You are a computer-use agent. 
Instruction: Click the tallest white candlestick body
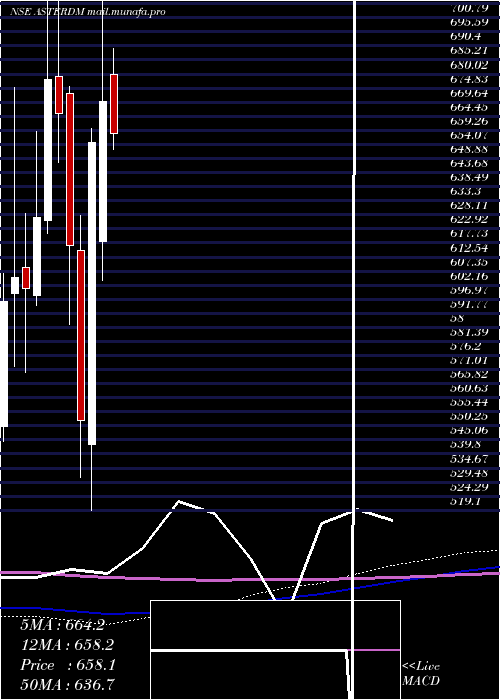[x=92, y=293]
